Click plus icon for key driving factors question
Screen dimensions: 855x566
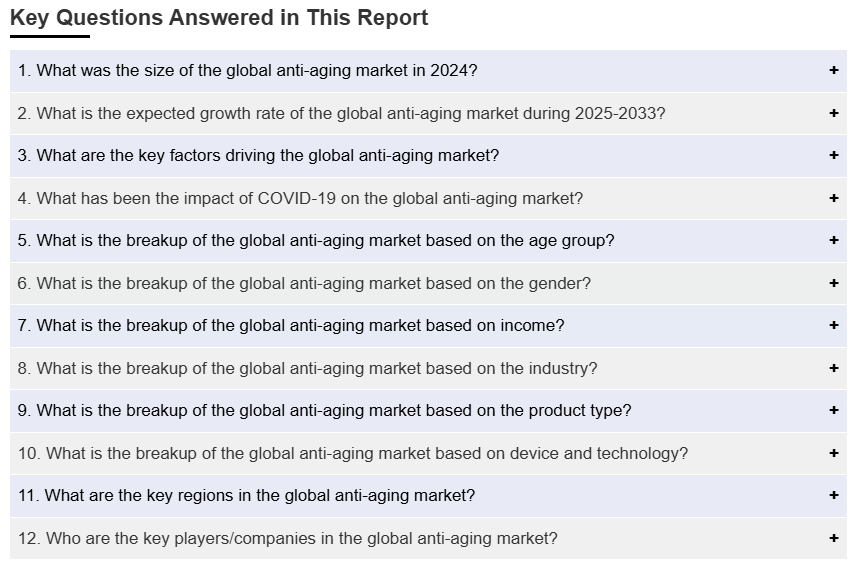point(833,156)
